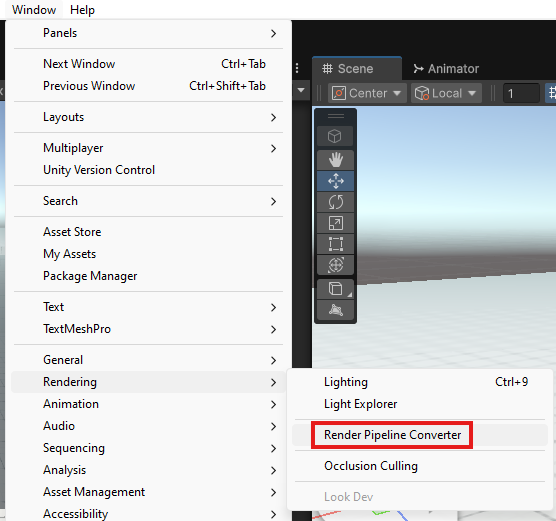Toggle the grid snapping button at toolbar edge

[551, 93]
